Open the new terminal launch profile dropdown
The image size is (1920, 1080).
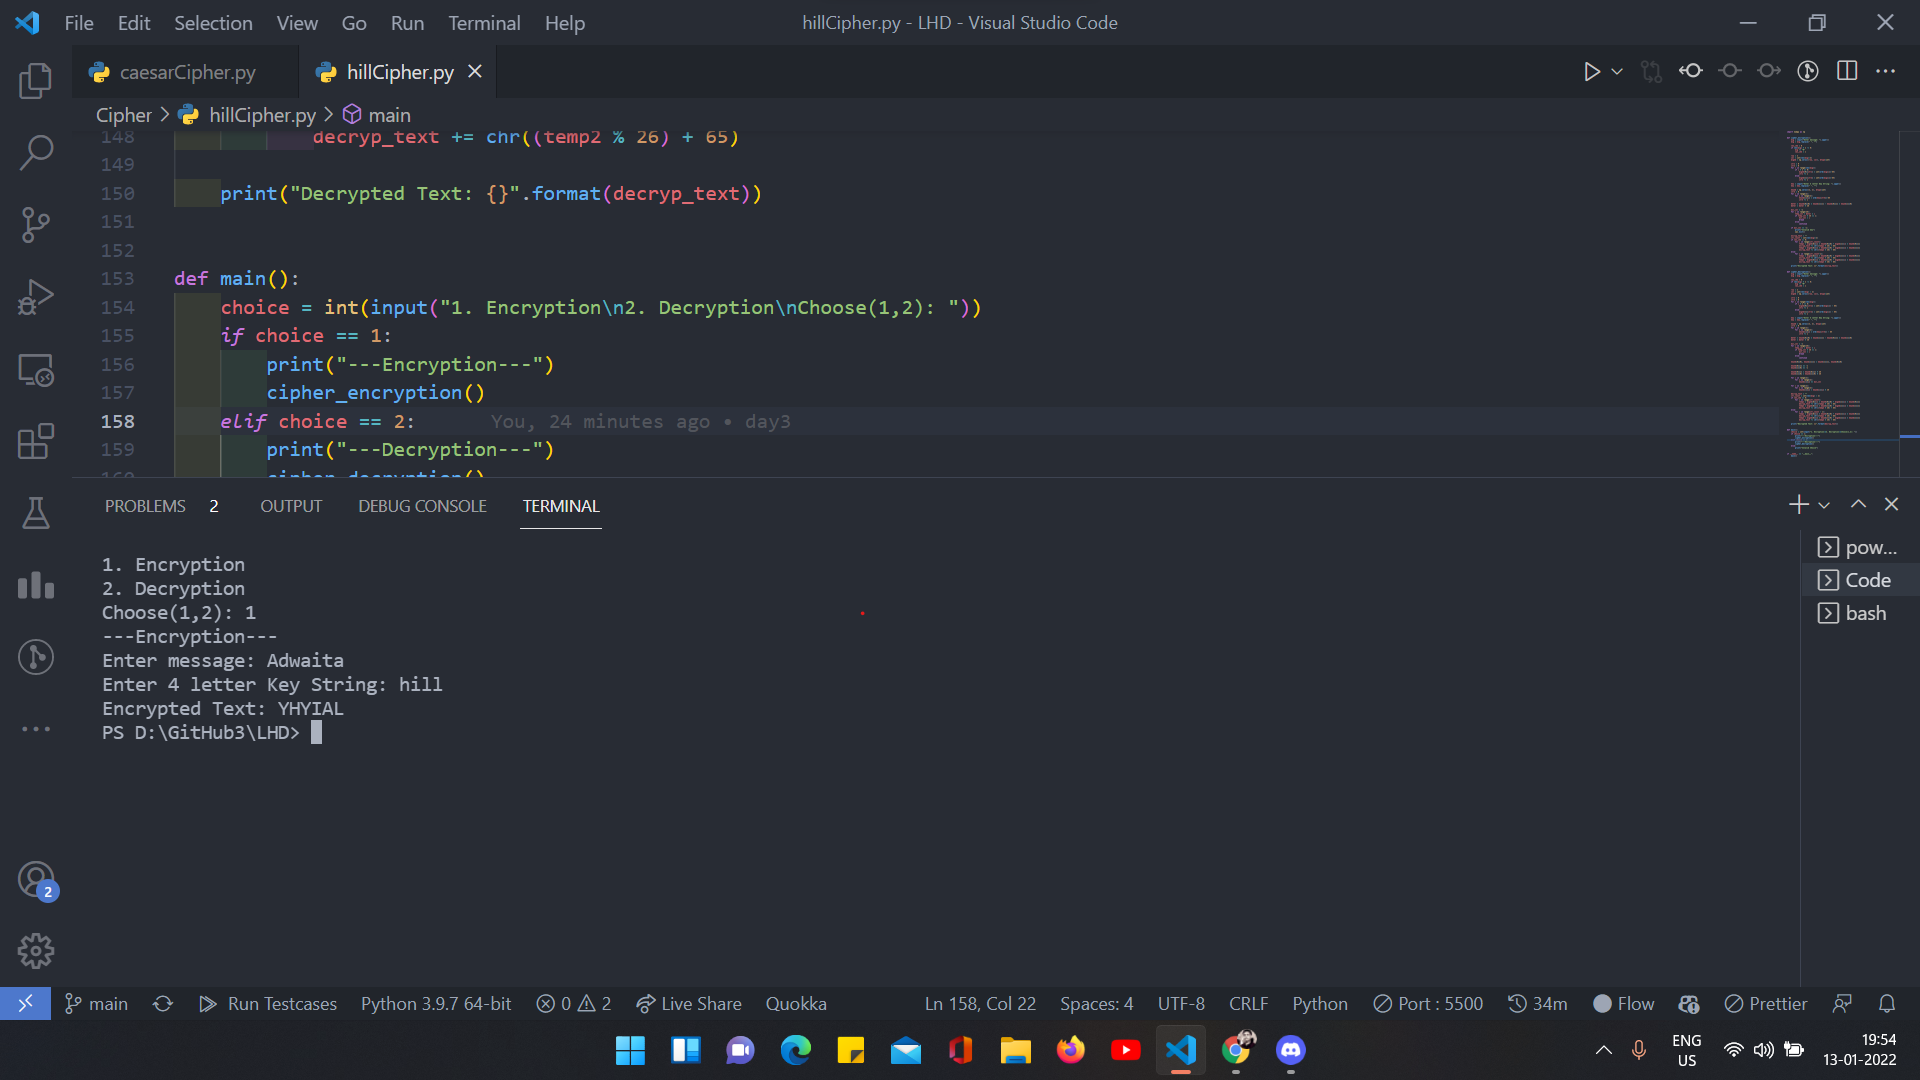click(x=1824, y=505)
